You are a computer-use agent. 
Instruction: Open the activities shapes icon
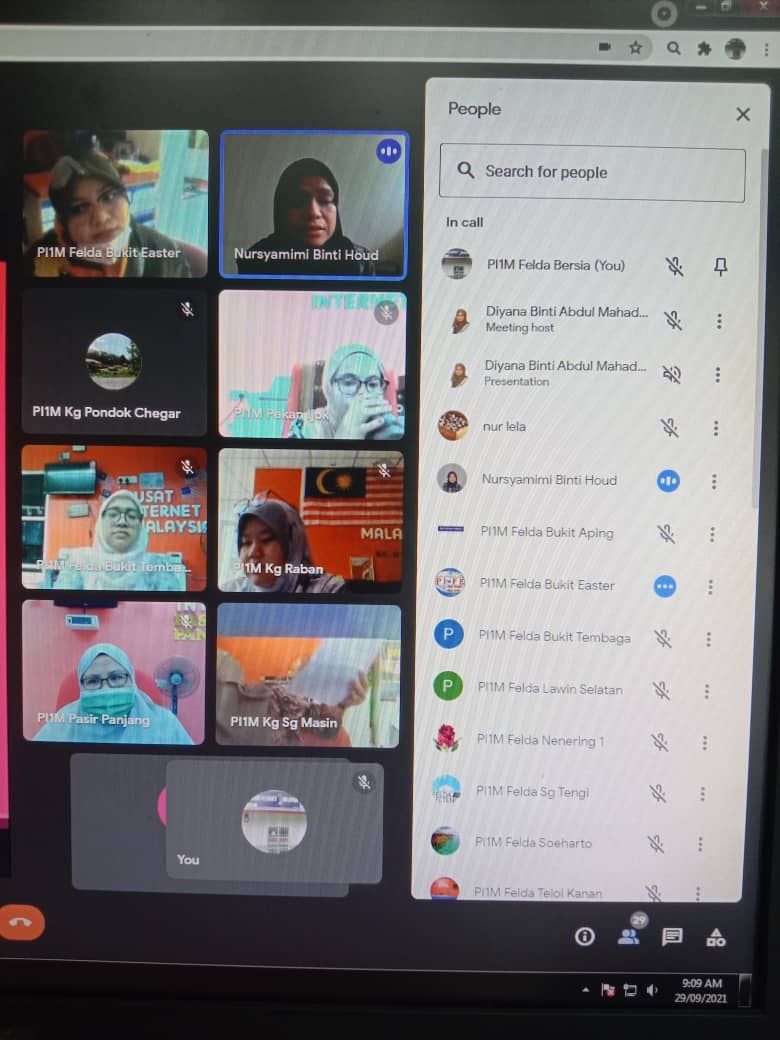click(x=716, y=937)
